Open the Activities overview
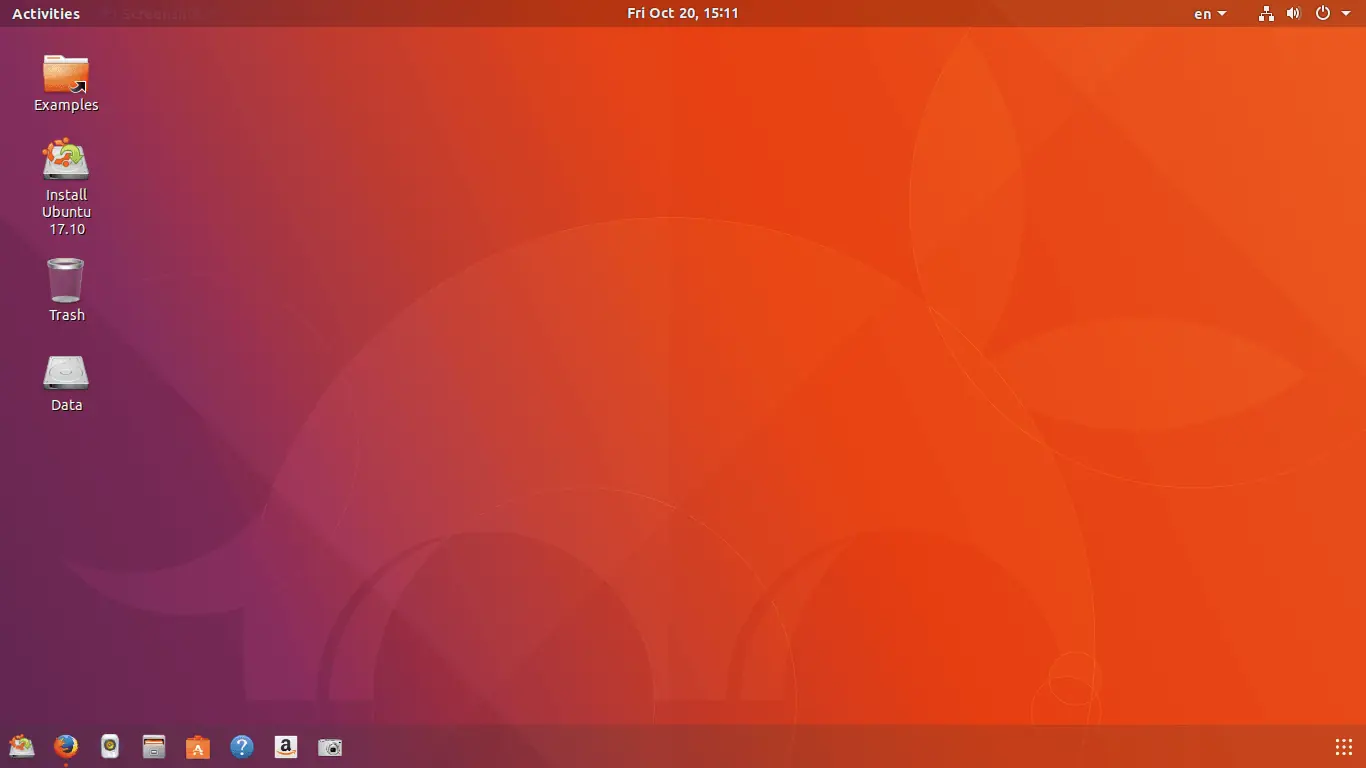1366x768 pixels. click(46, 14)
